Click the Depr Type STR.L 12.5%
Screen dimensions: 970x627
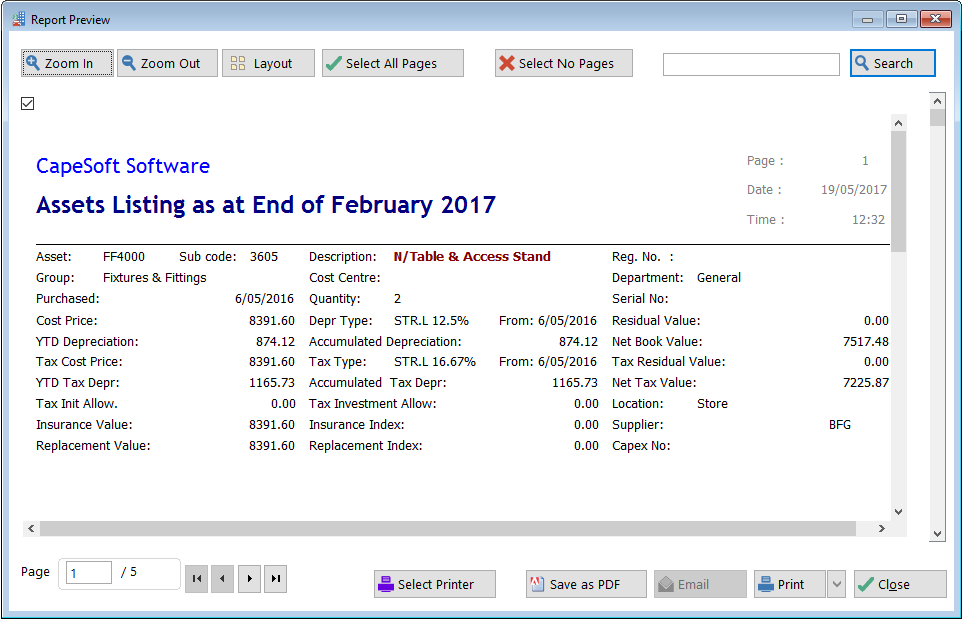(x=431, y=321)
